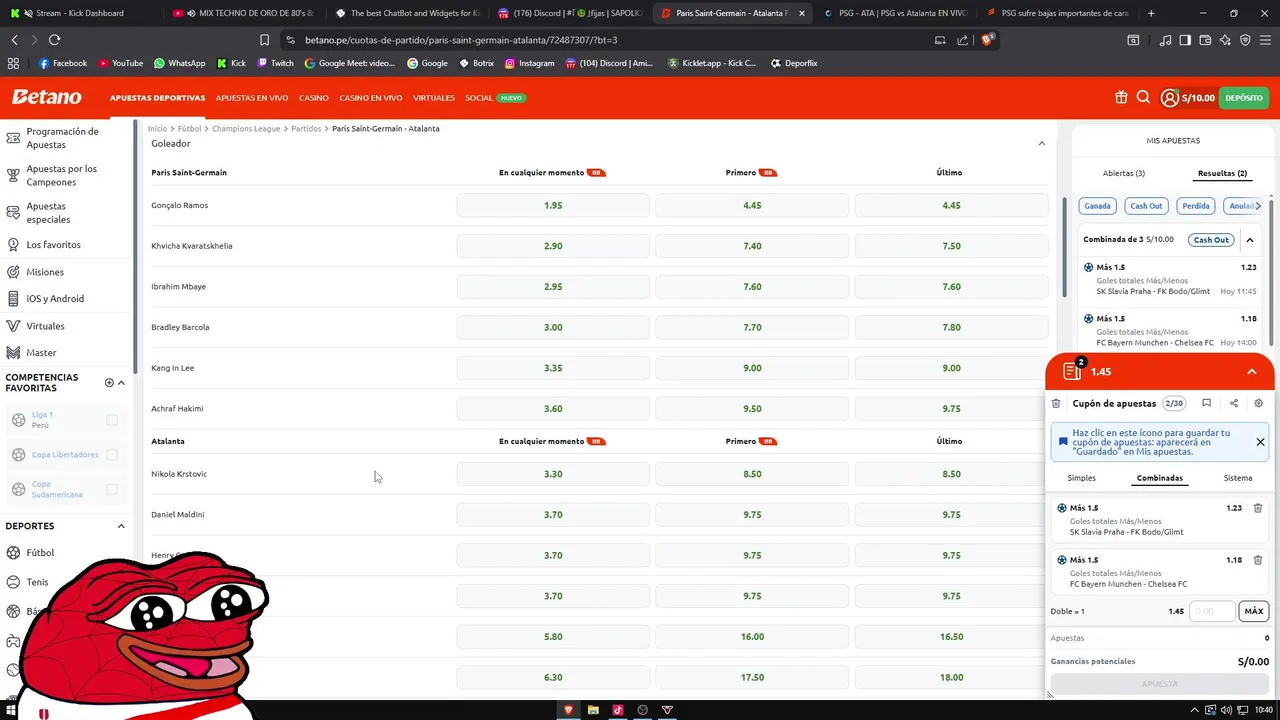Viewport: 1280px width, 720px height.
Task: Open the user account icon beside S/10.00
Action: click(x=1169, y=97)
